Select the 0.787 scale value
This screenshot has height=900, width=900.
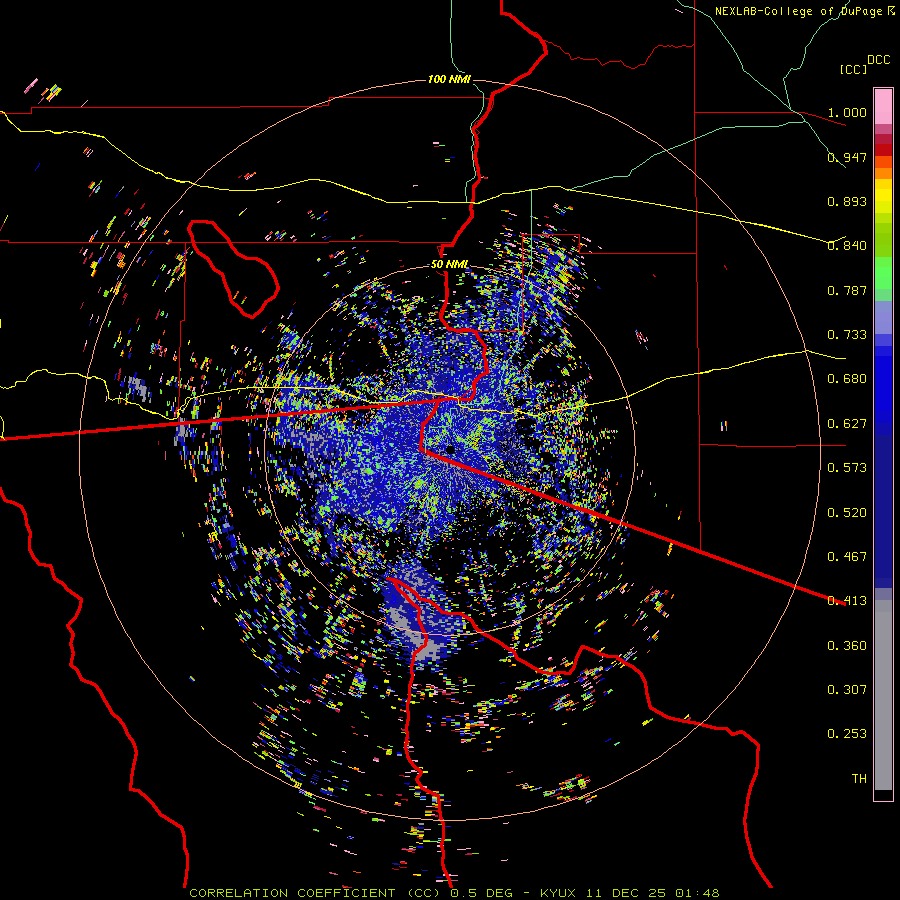tap(847, 290)
